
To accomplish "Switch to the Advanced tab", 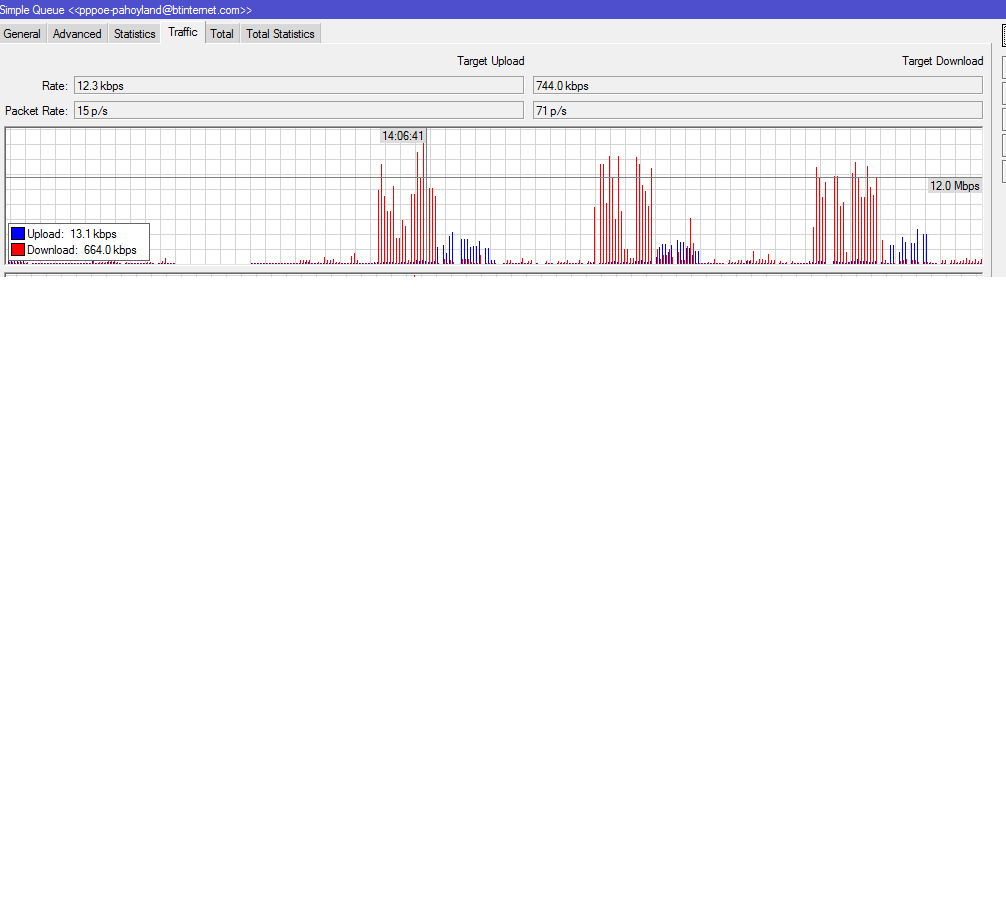I will [77, 34].
